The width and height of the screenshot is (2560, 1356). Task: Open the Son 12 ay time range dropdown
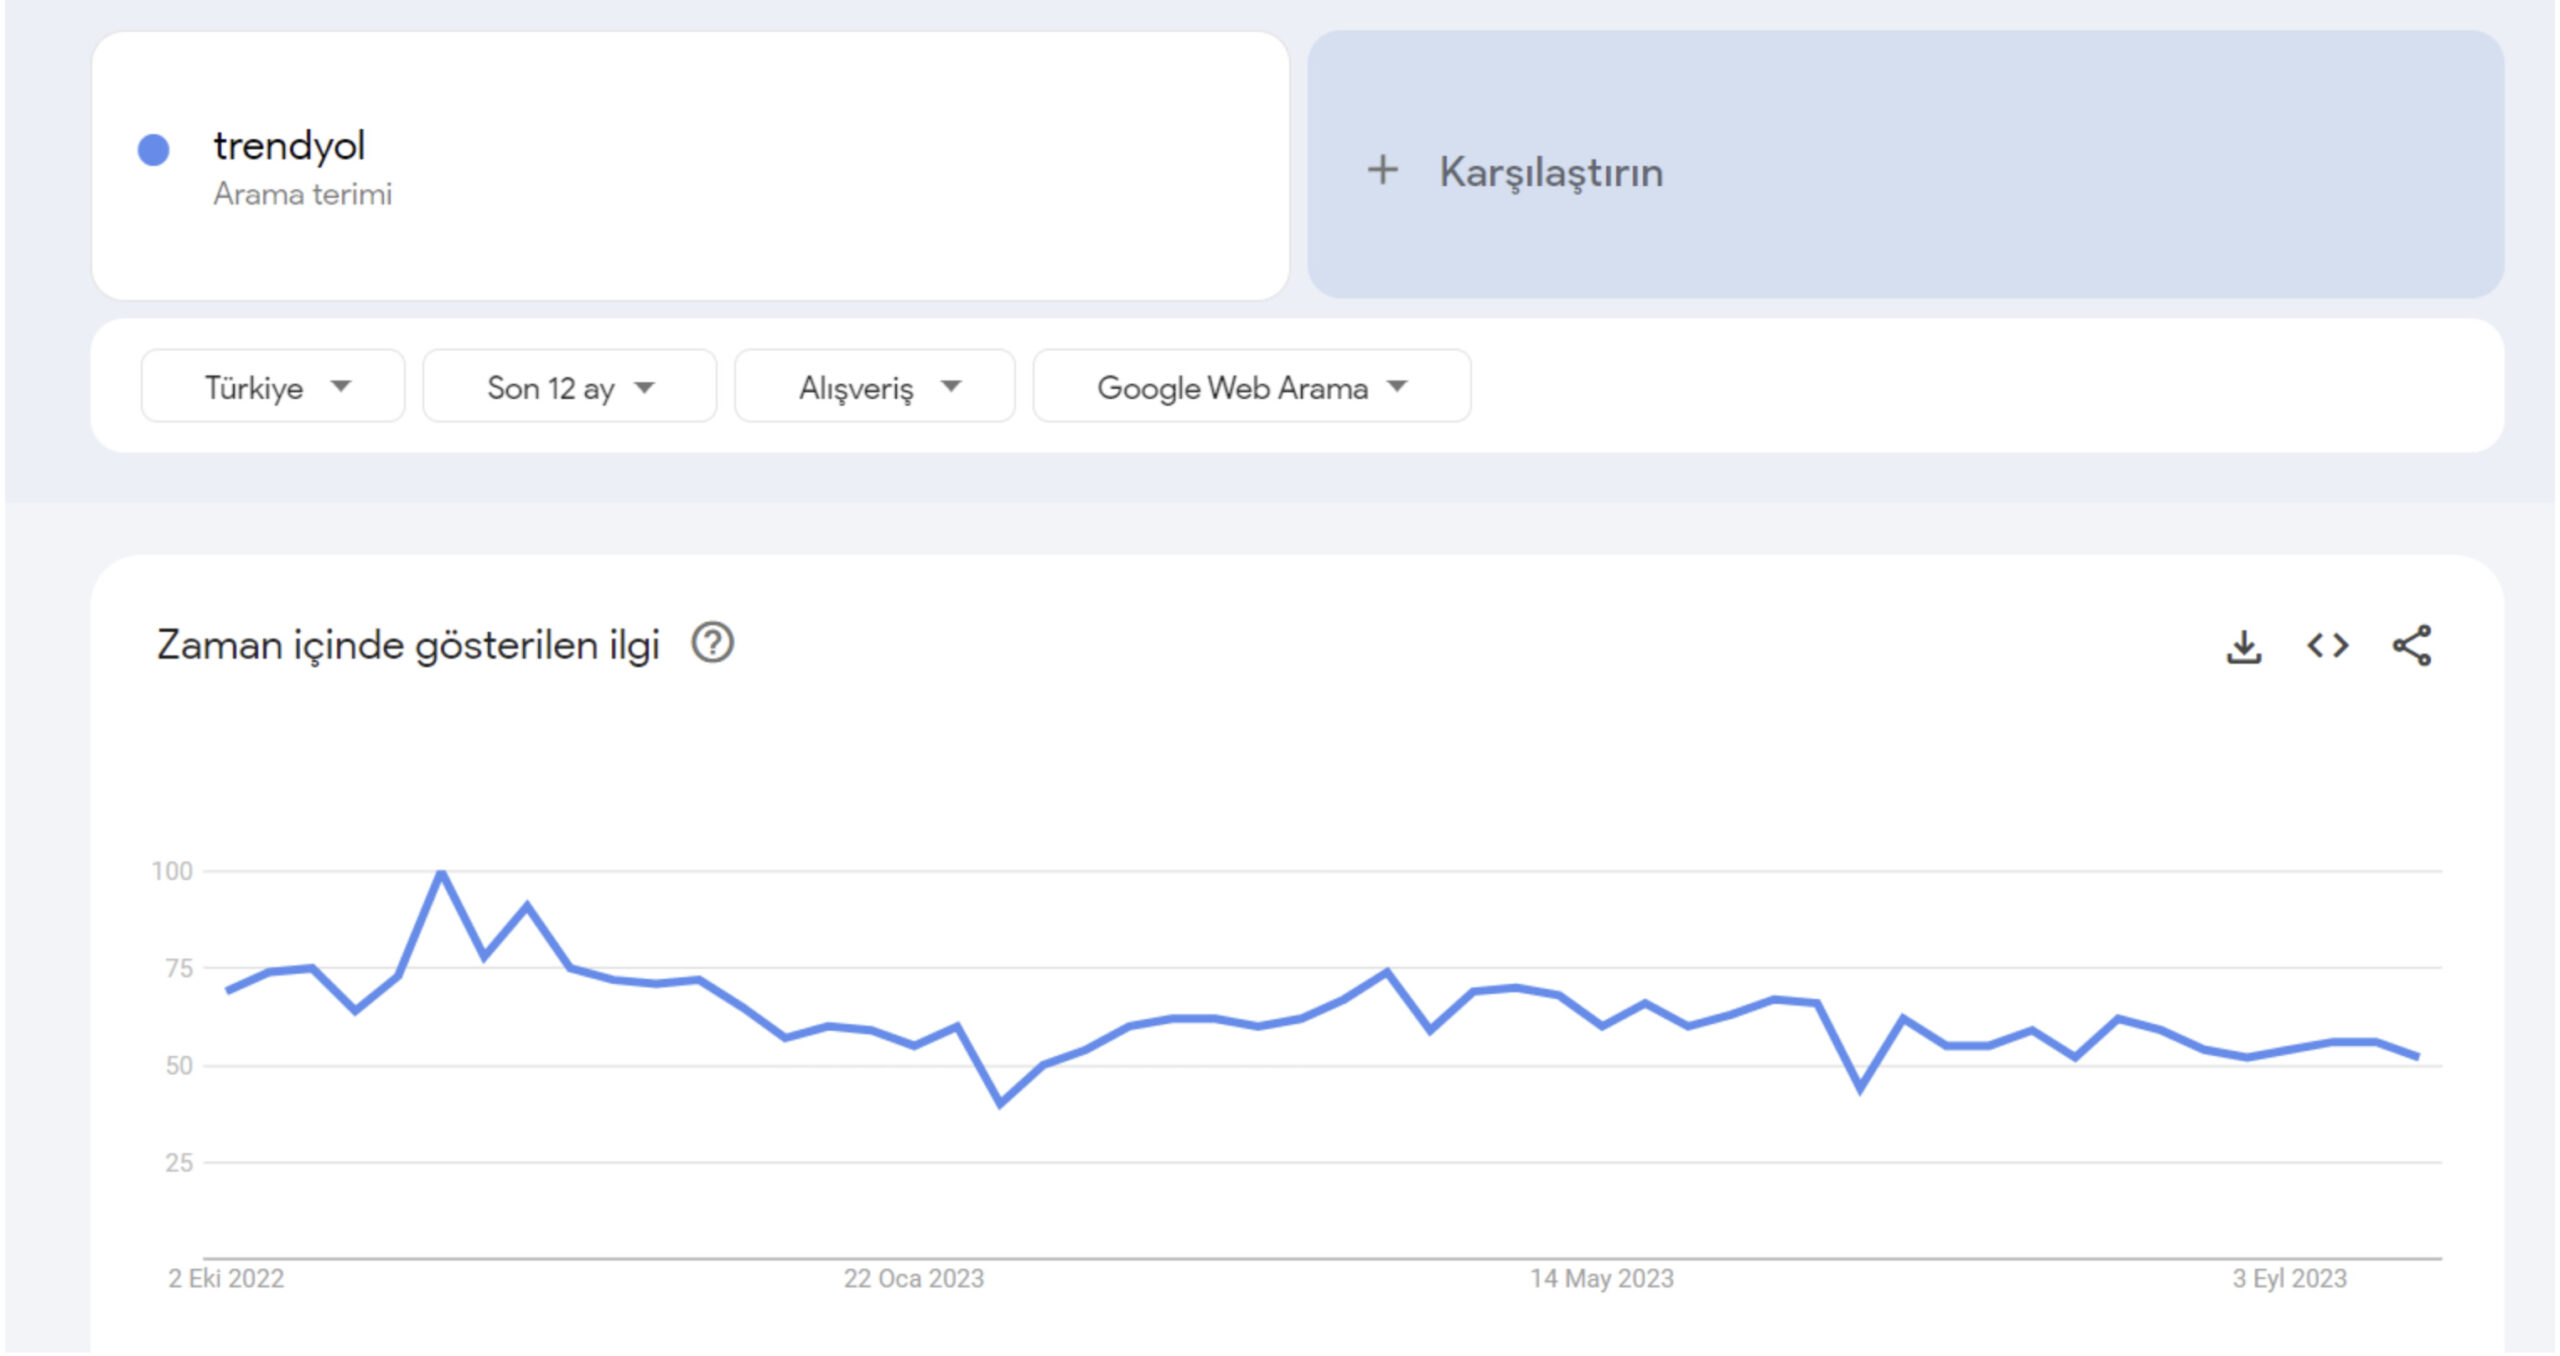(x=570, y=387)
